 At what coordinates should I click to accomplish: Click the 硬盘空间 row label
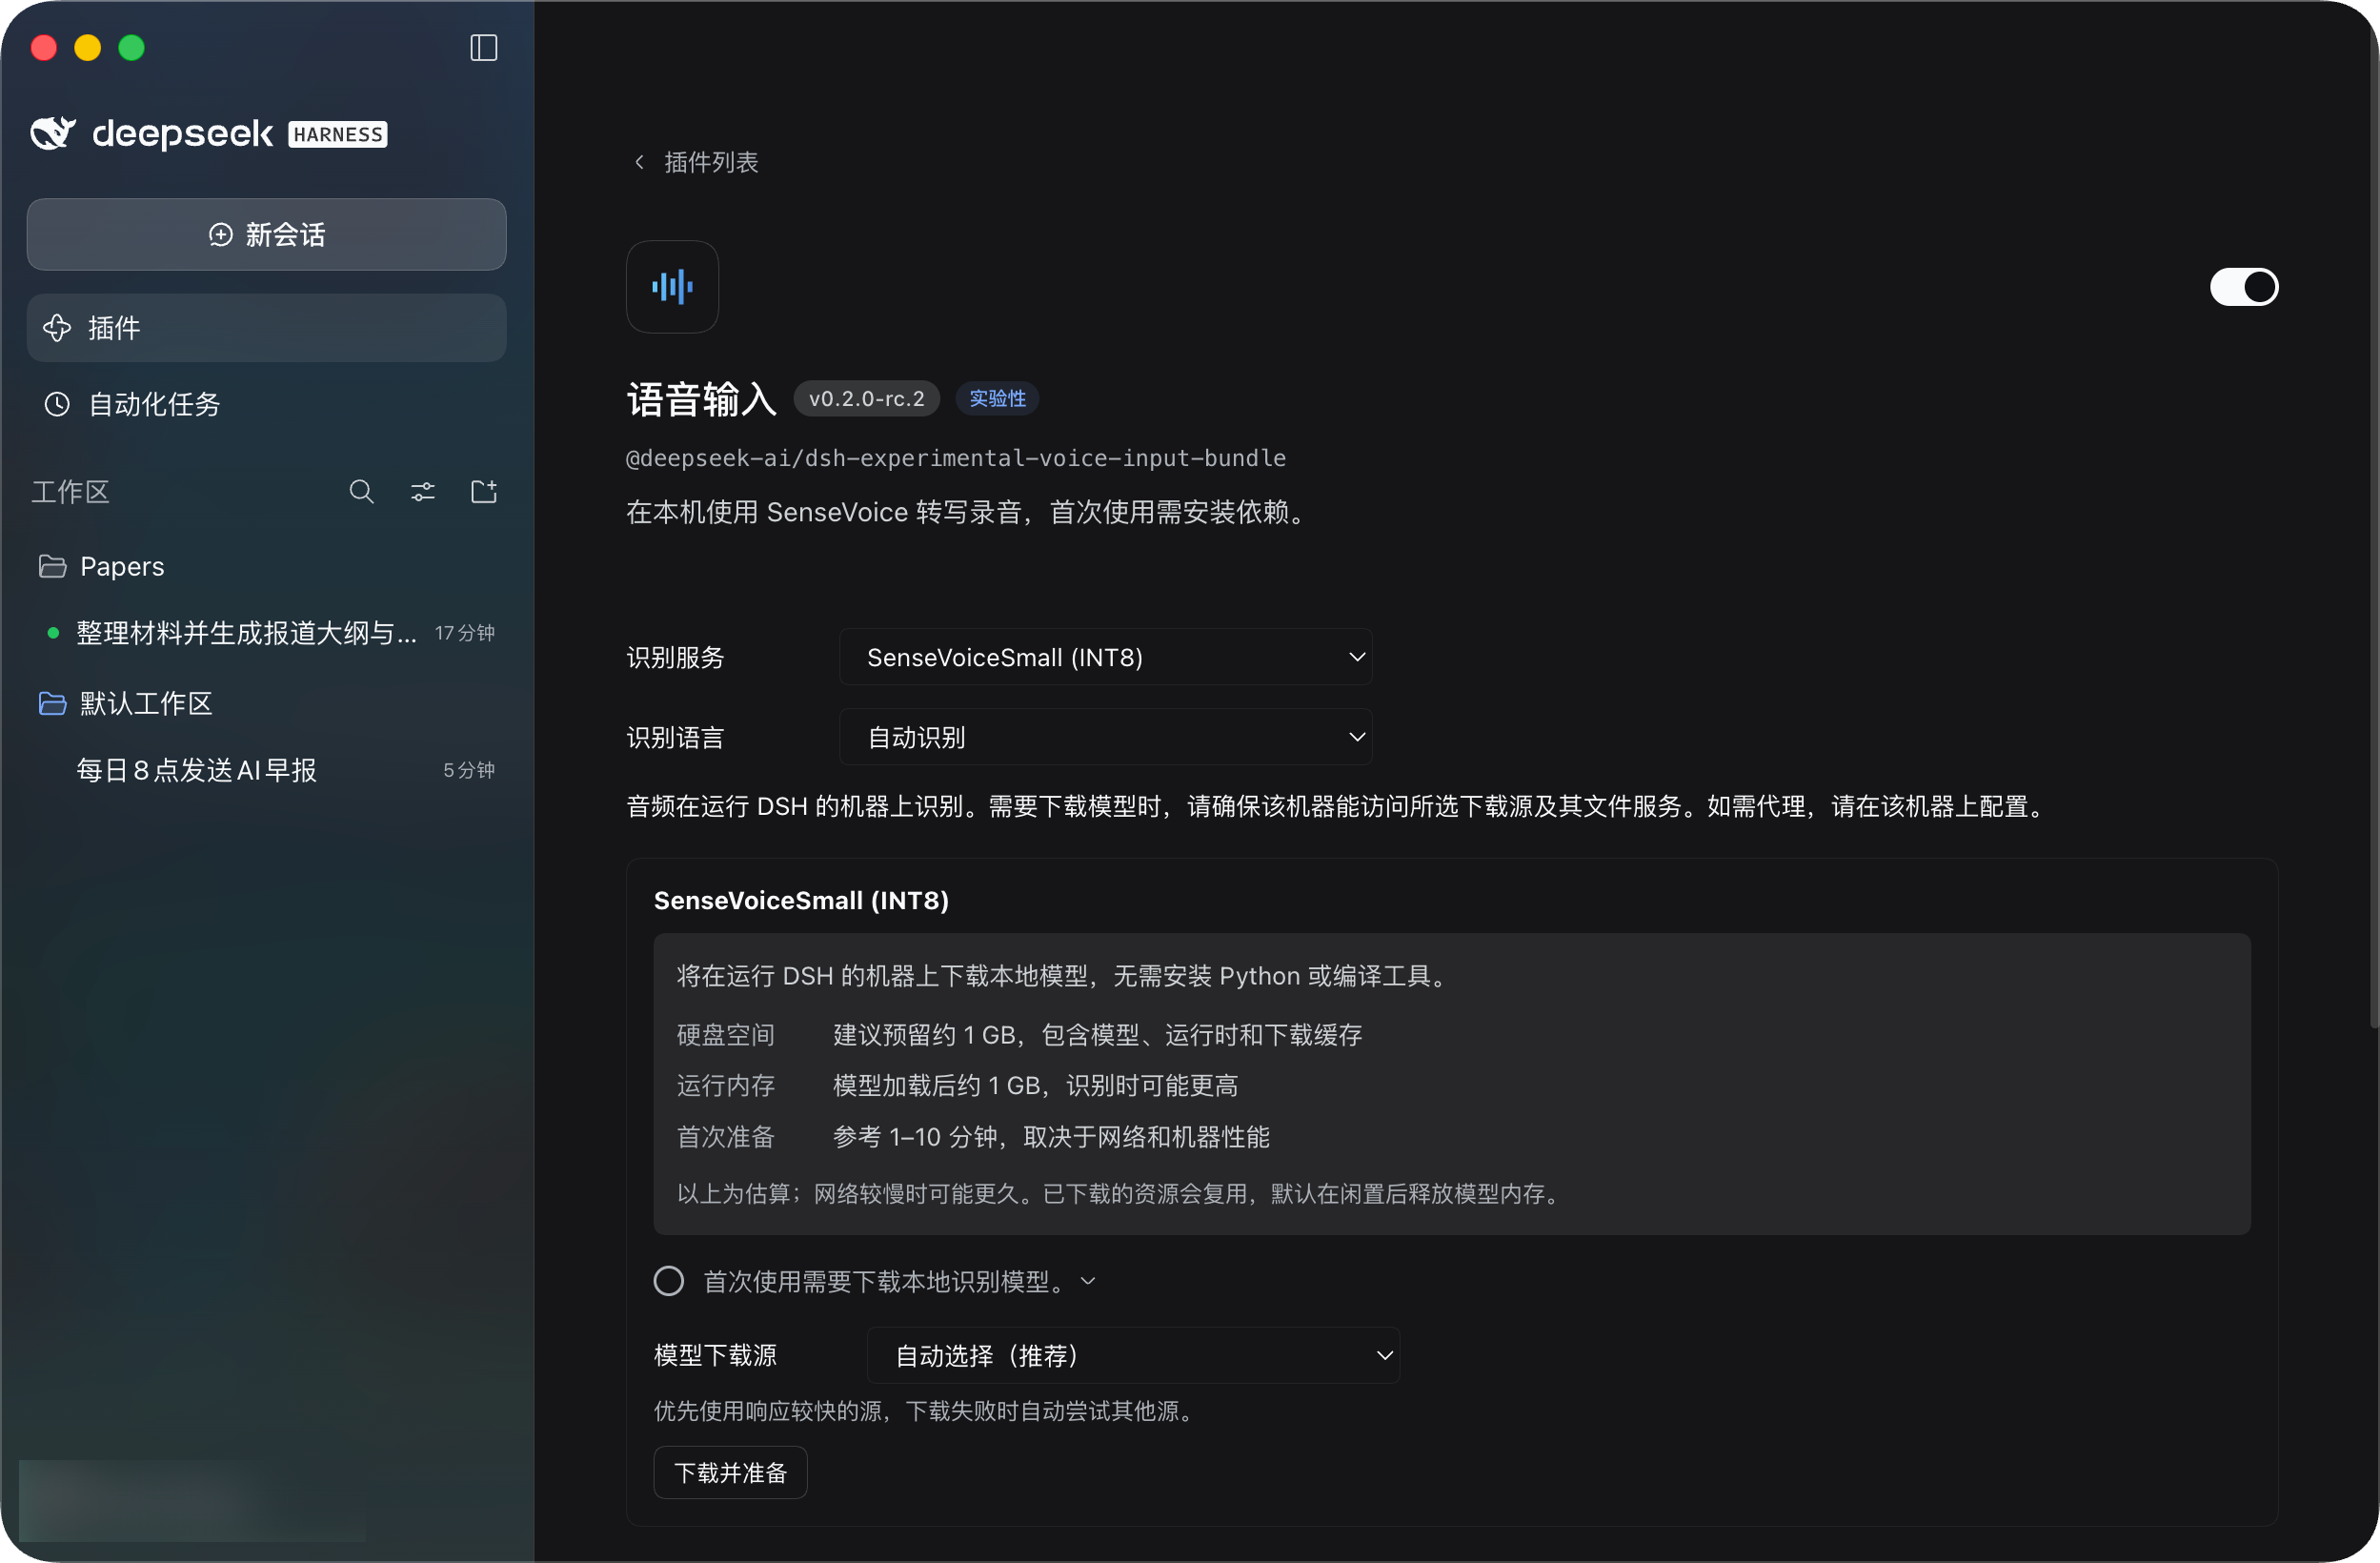726,1035
